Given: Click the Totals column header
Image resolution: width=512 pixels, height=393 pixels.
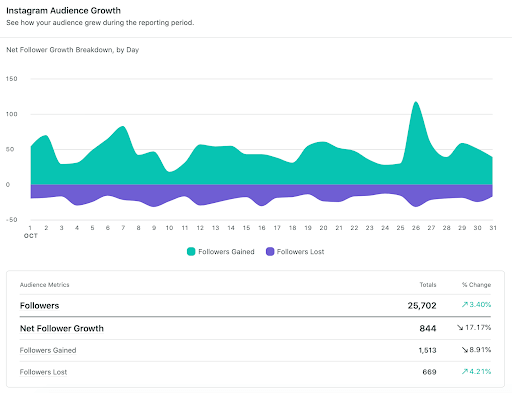Looking at the screenshot, I should [x=428, y=285].
